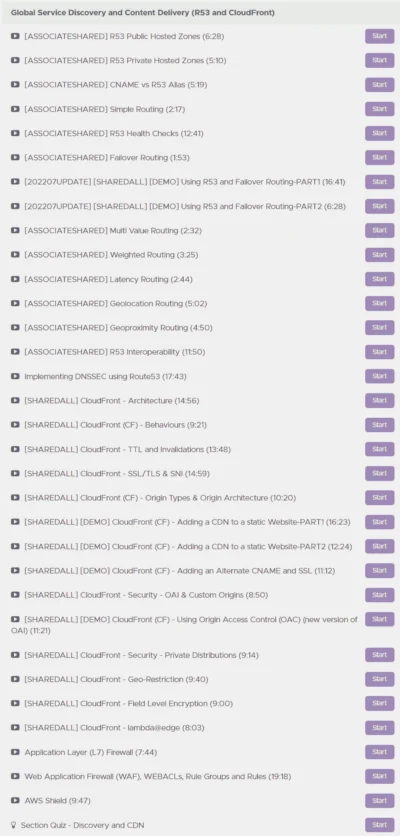Click video icon for CloudFront - Geo-Restriction
Viewport: 400px width, 836px height.
pos(15,679)
